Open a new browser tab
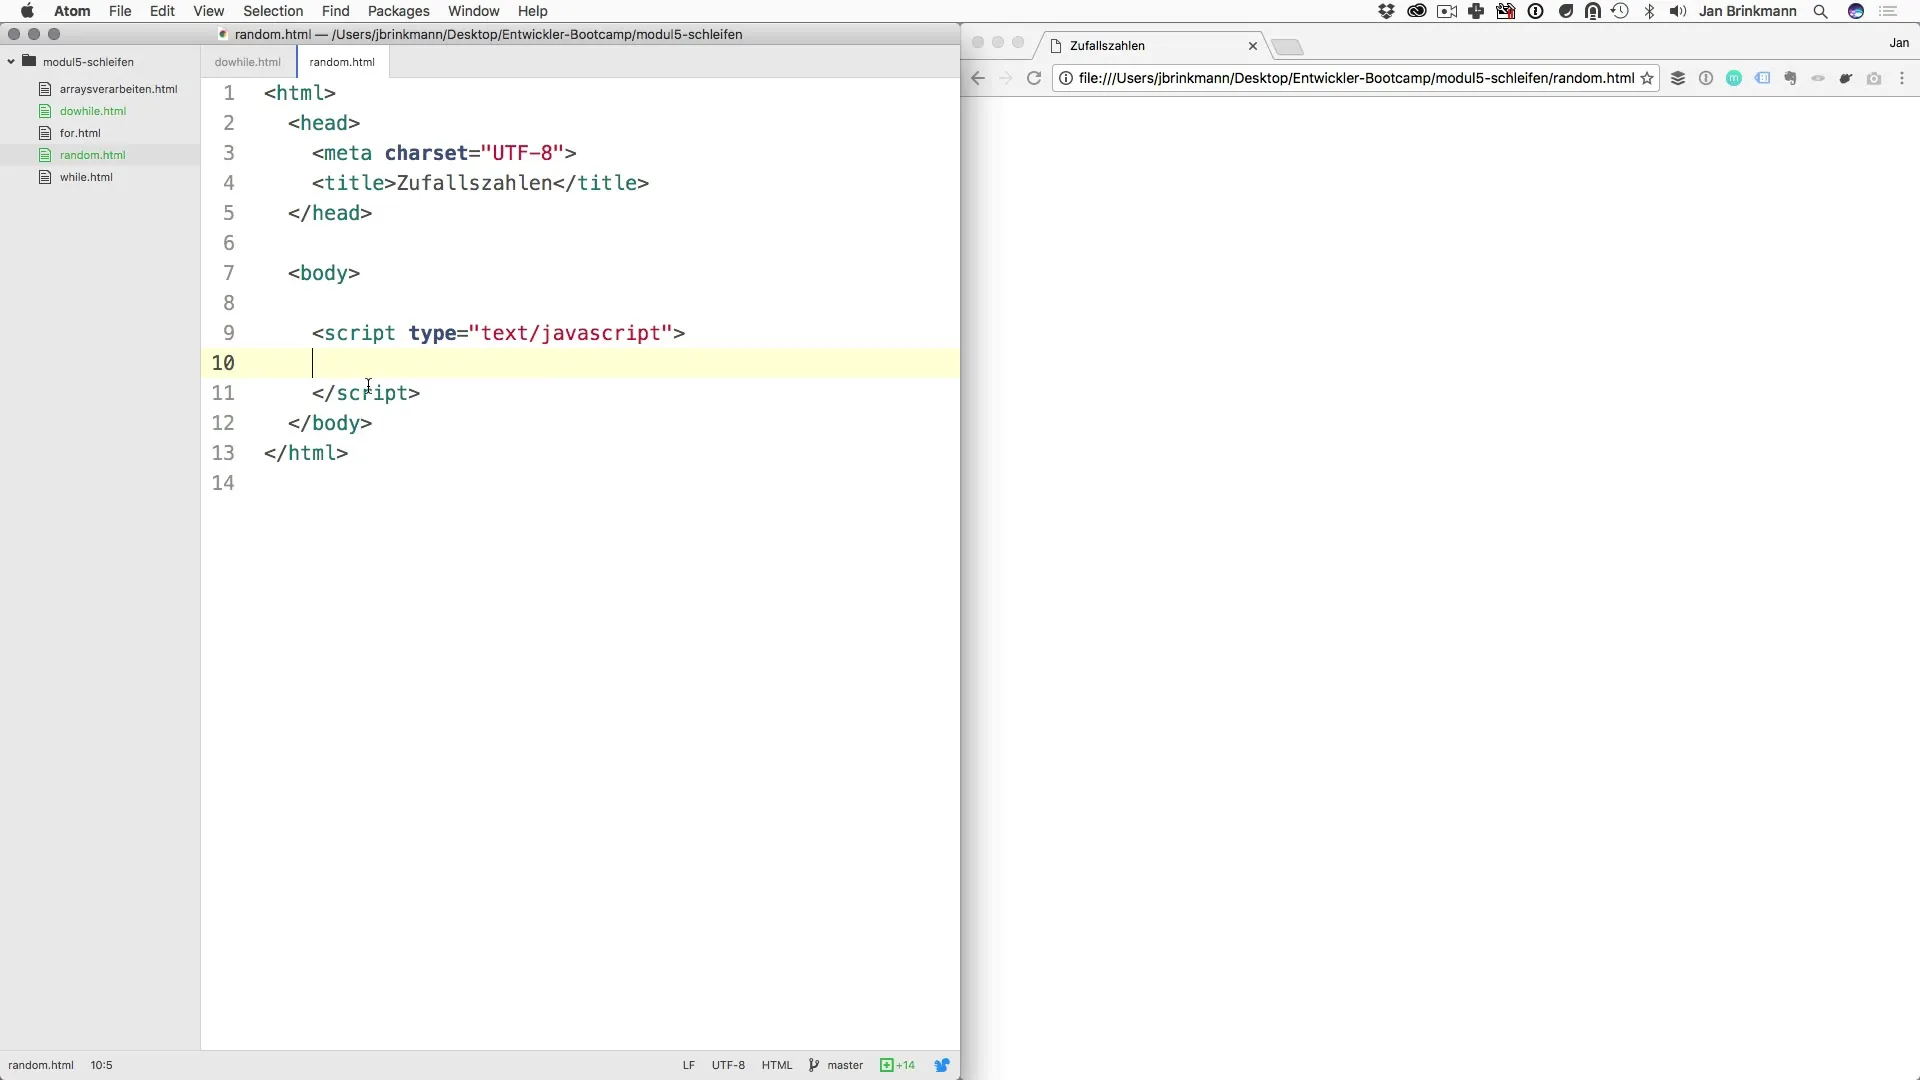This screenshot has height=1080, width=1920. 1288,47
